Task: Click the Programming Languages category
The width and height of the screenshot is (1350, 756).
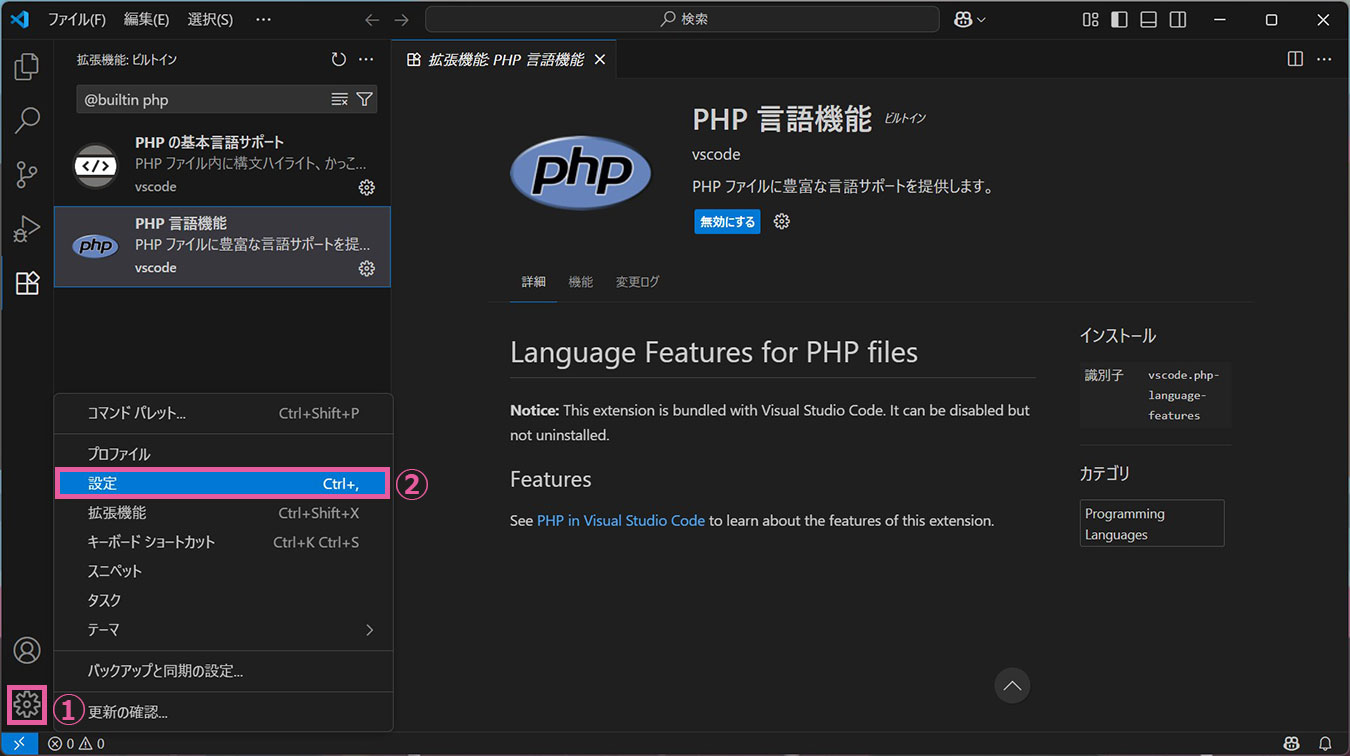Action: [x=1152, y=523]
